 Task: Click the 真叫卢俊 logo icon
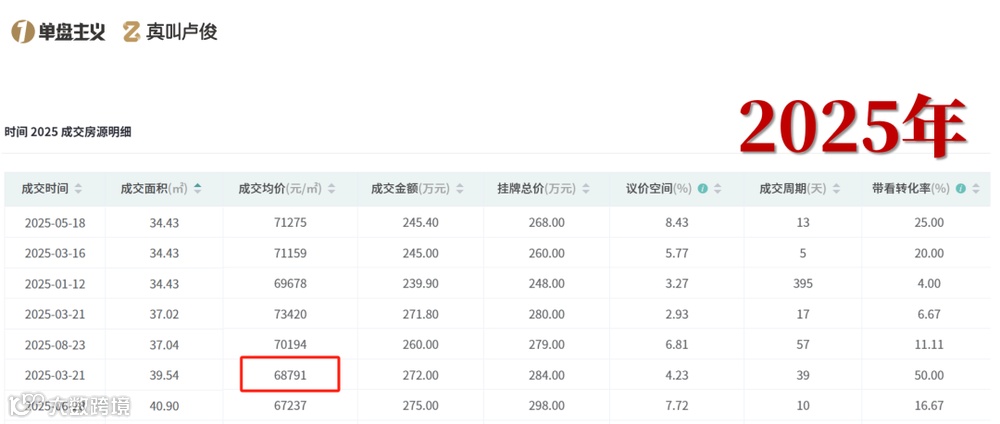pos(132,32)
